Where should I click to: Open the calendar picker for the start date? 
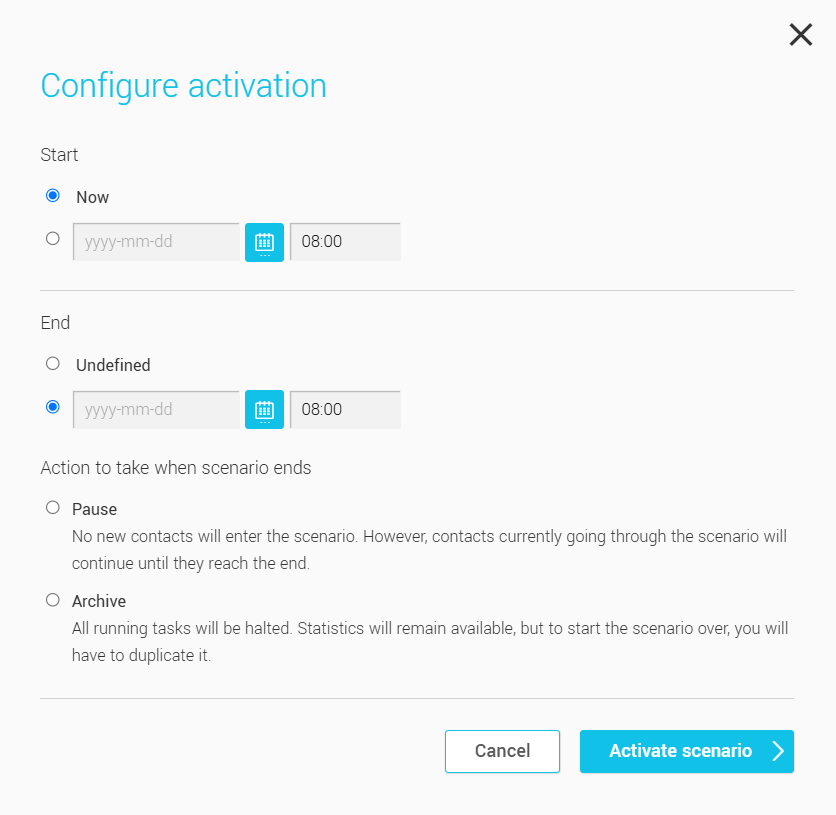tap(264, 242)
